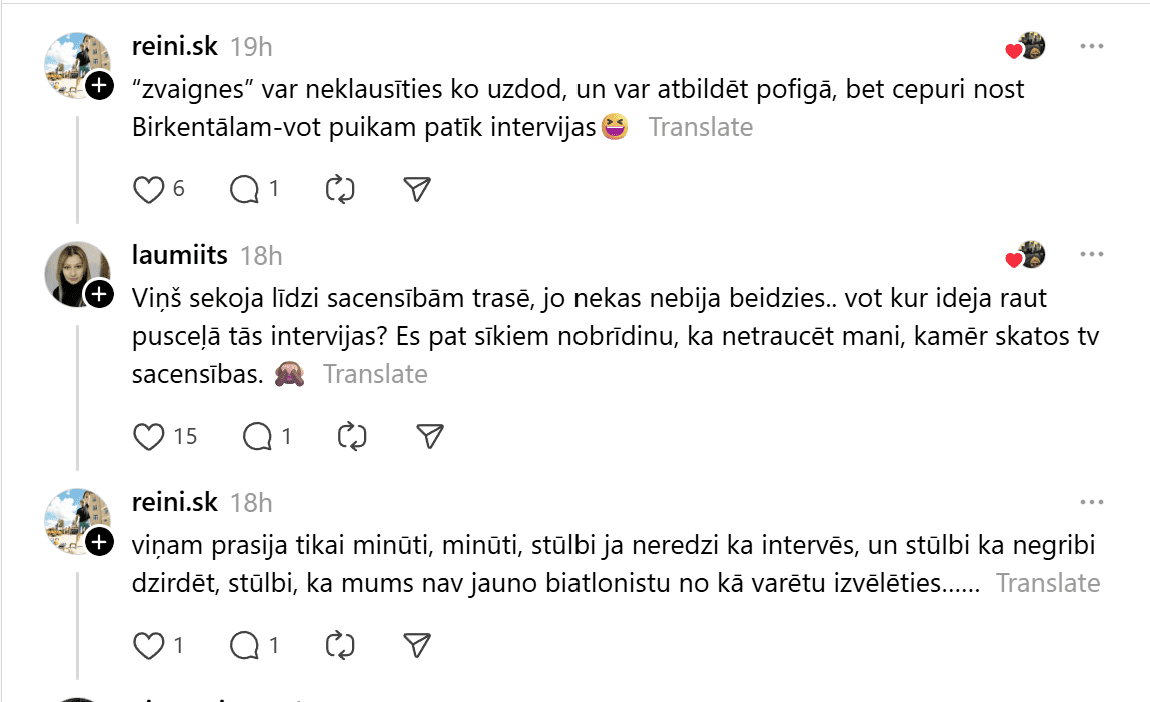Open more options menu on laumiits' post
1150x702 pixels.
point(1091,255)
